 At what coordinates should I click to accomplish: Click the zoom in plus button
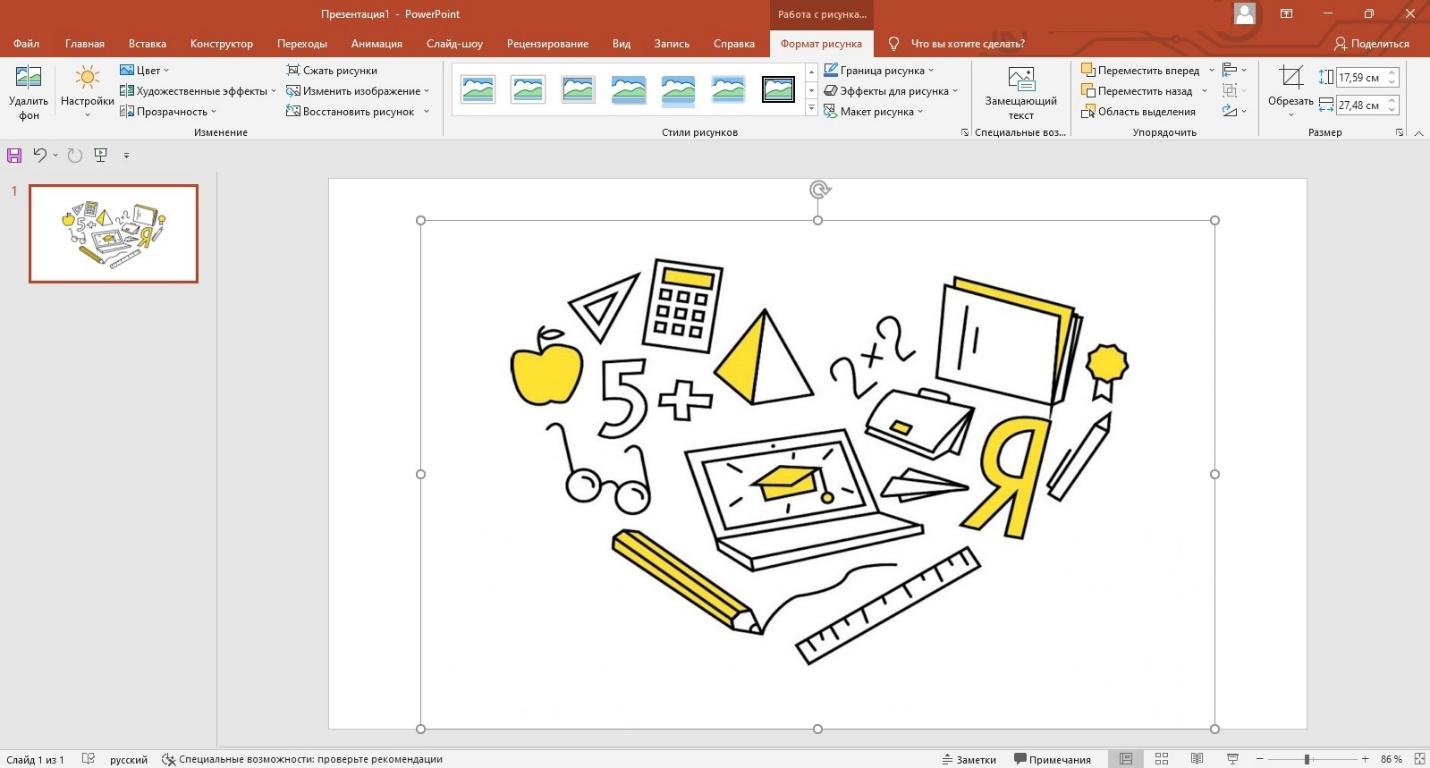click(x=1365, y=759)
